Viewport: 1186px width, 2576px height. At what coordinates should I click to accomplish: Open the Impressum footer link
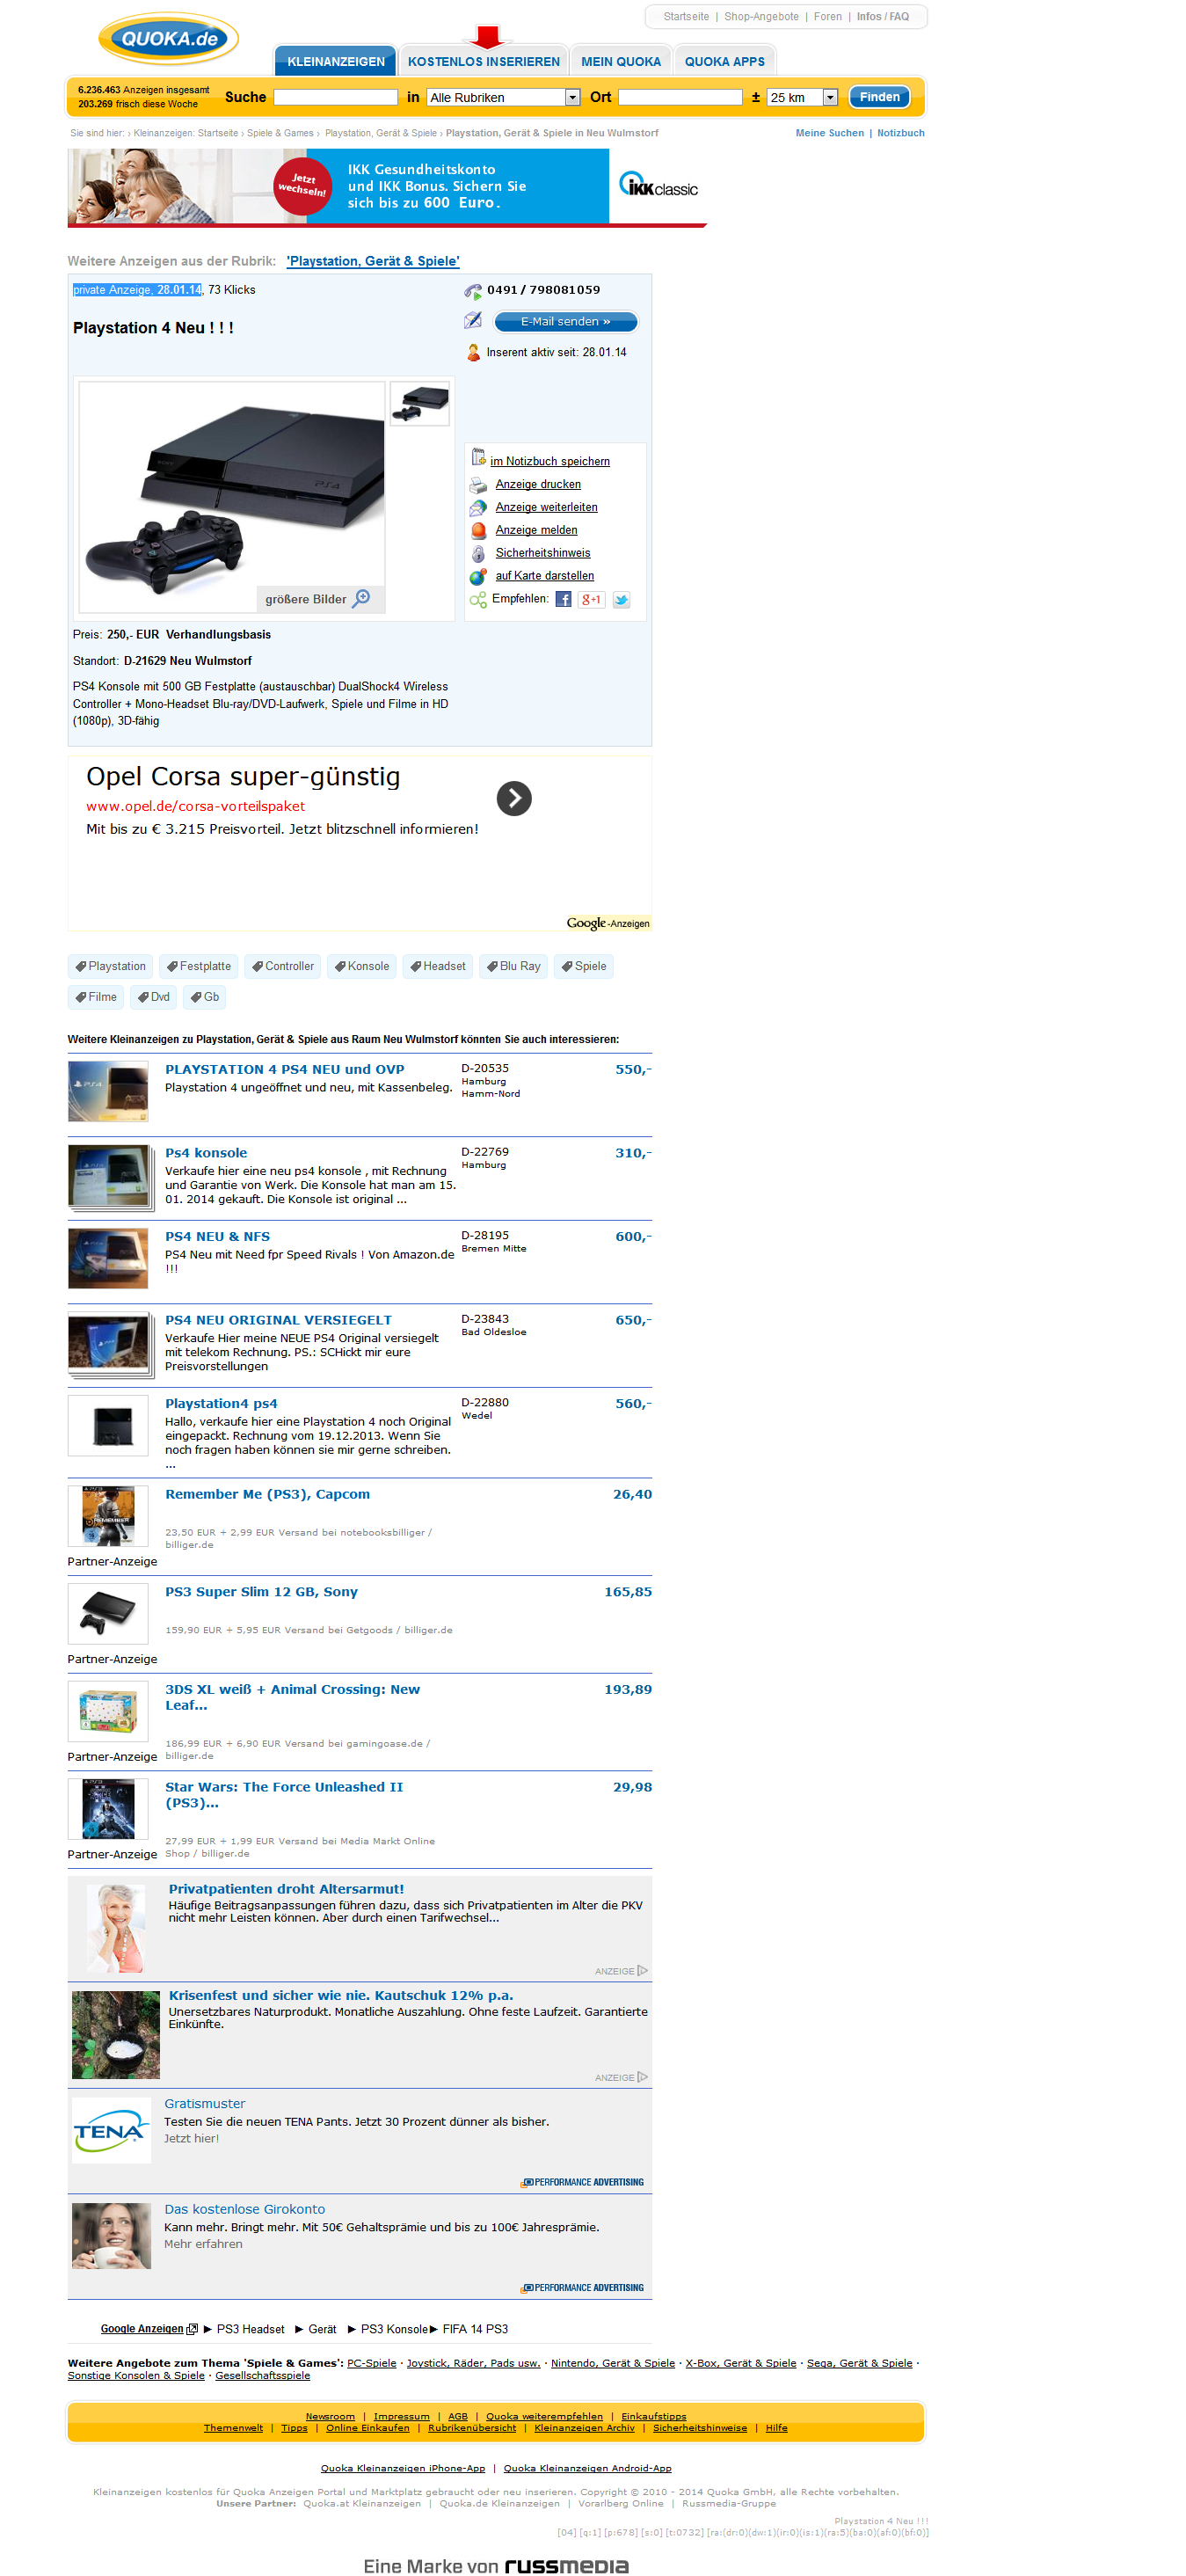(x=401, y=2416)
